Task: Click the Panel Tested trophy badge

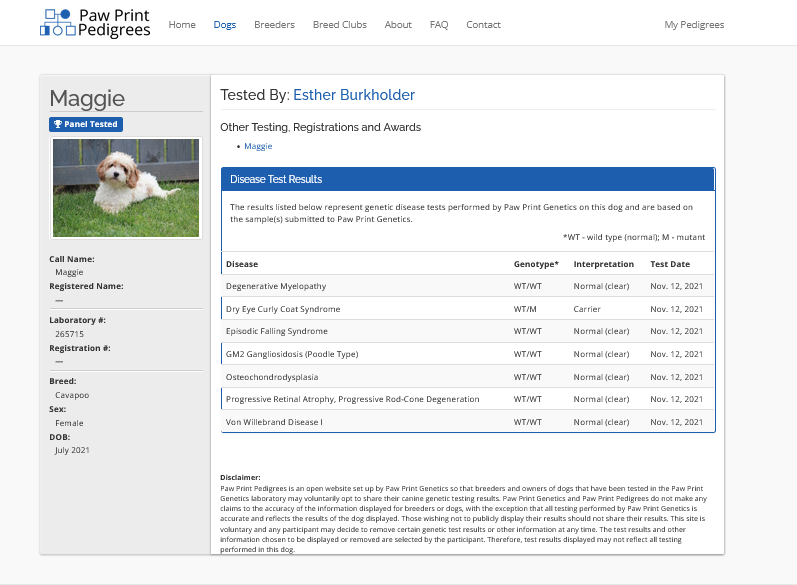Action: pos(86,124)
